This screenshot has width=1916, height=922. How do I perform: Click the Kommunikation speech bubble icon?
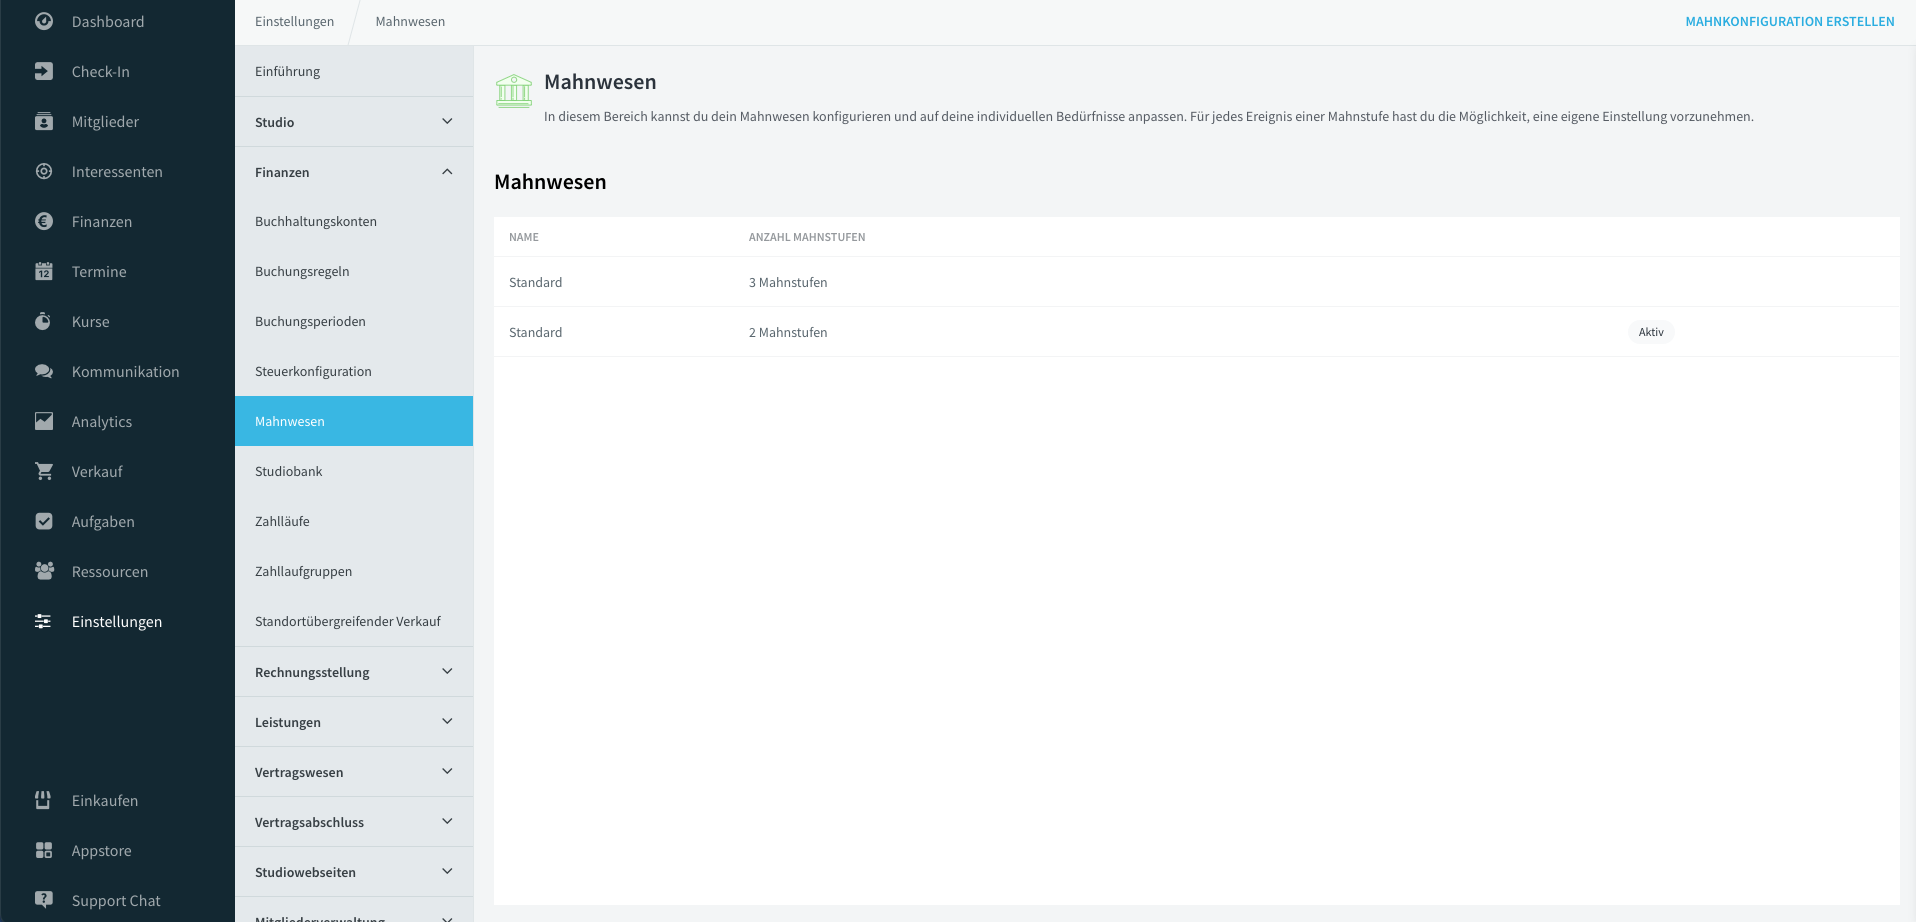[44, 371]
